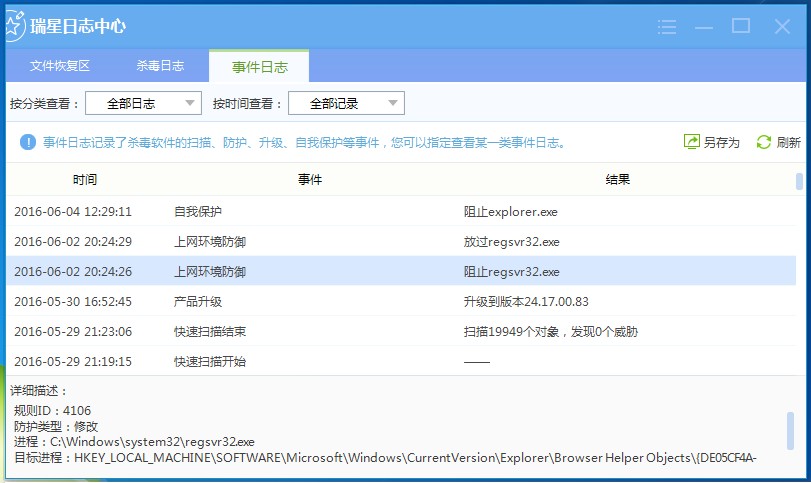Click the green 刷新 refresh icon
The width and height of the screenshot is (811, 483).
(x=763, y=142)
